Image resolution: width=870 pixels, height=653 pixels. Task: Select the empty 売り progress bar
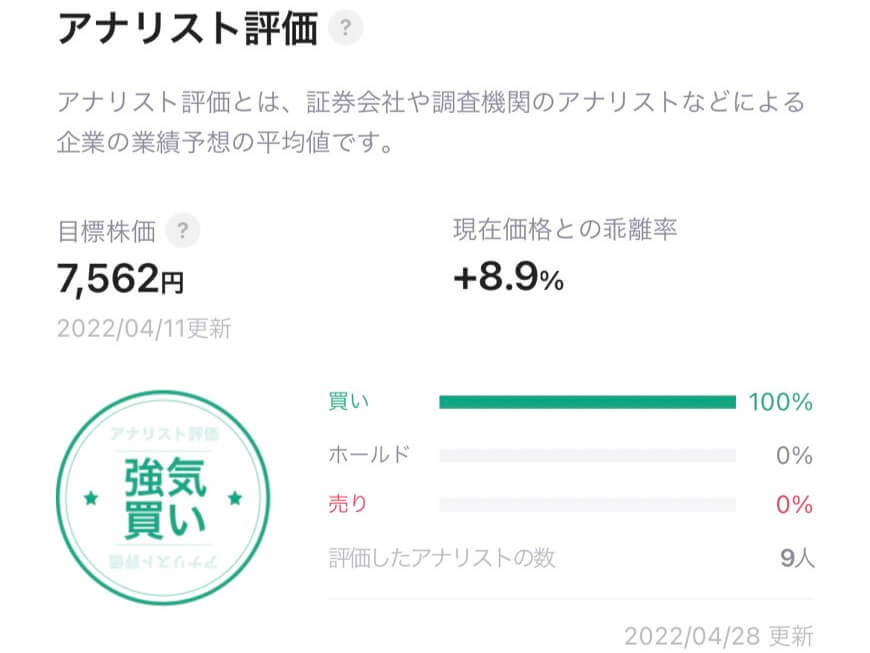(588, 505)
